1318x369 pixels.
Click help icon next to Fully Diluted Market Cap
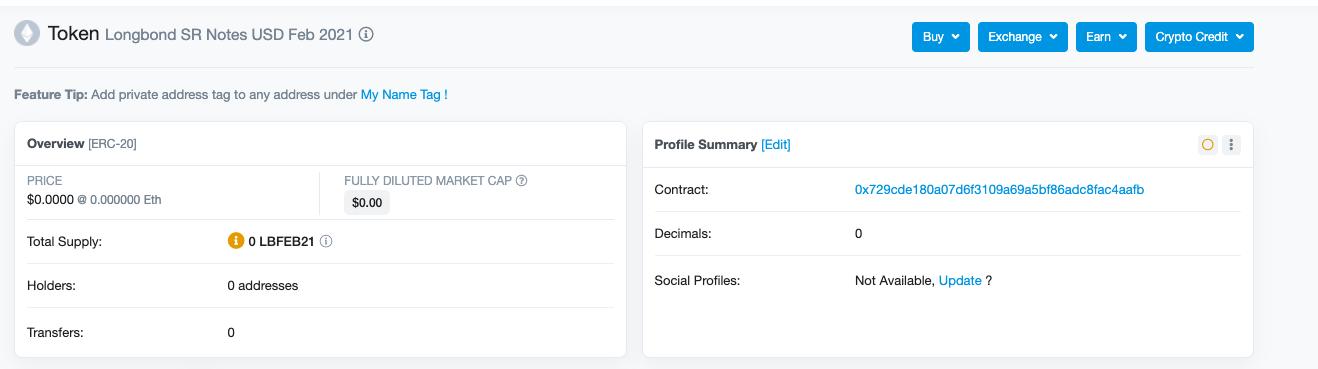tap(521, 181)
